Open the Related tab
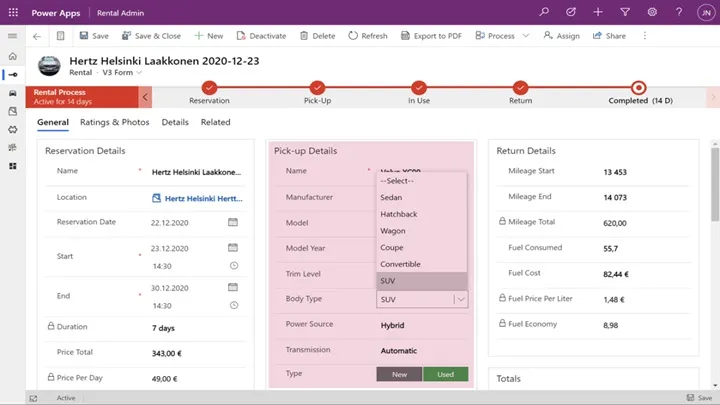 tap(215, 122)
